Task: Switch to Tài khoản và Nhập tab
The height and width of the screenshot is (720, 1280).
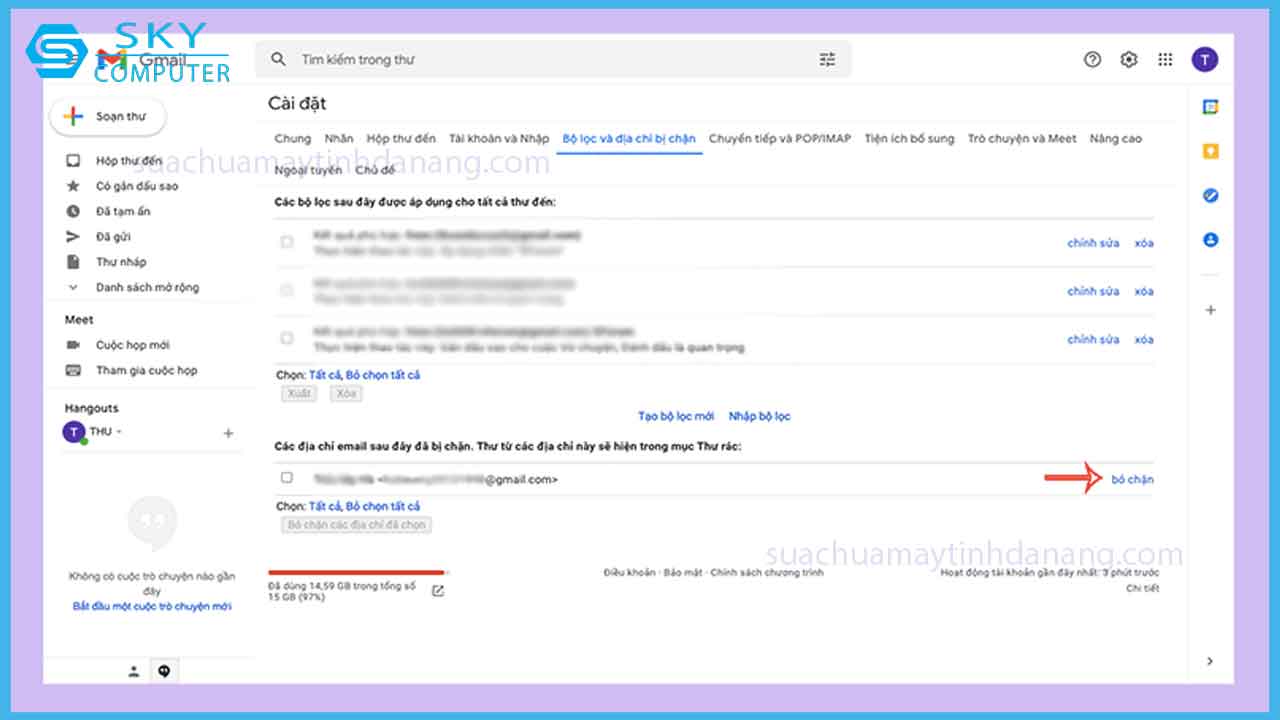Action: 499,139
